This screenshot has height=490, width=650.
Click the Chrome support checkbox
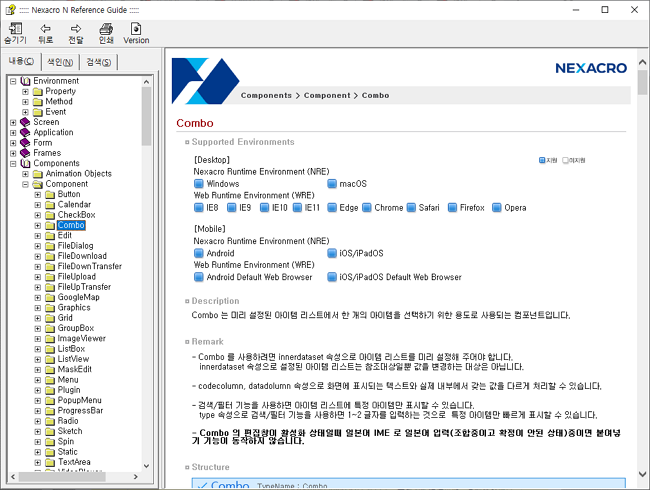tap(367, 208)
